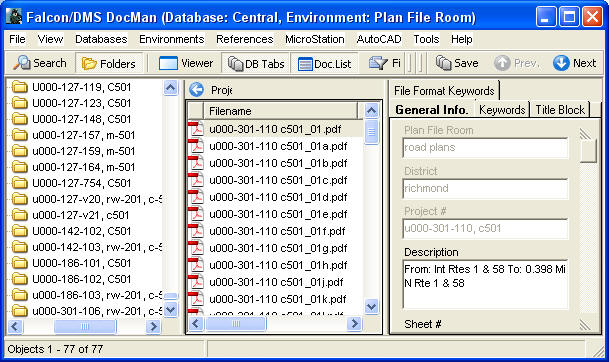Click PDF icon of u000-301-110 c501_01k.pdf

tap(196, 299)
